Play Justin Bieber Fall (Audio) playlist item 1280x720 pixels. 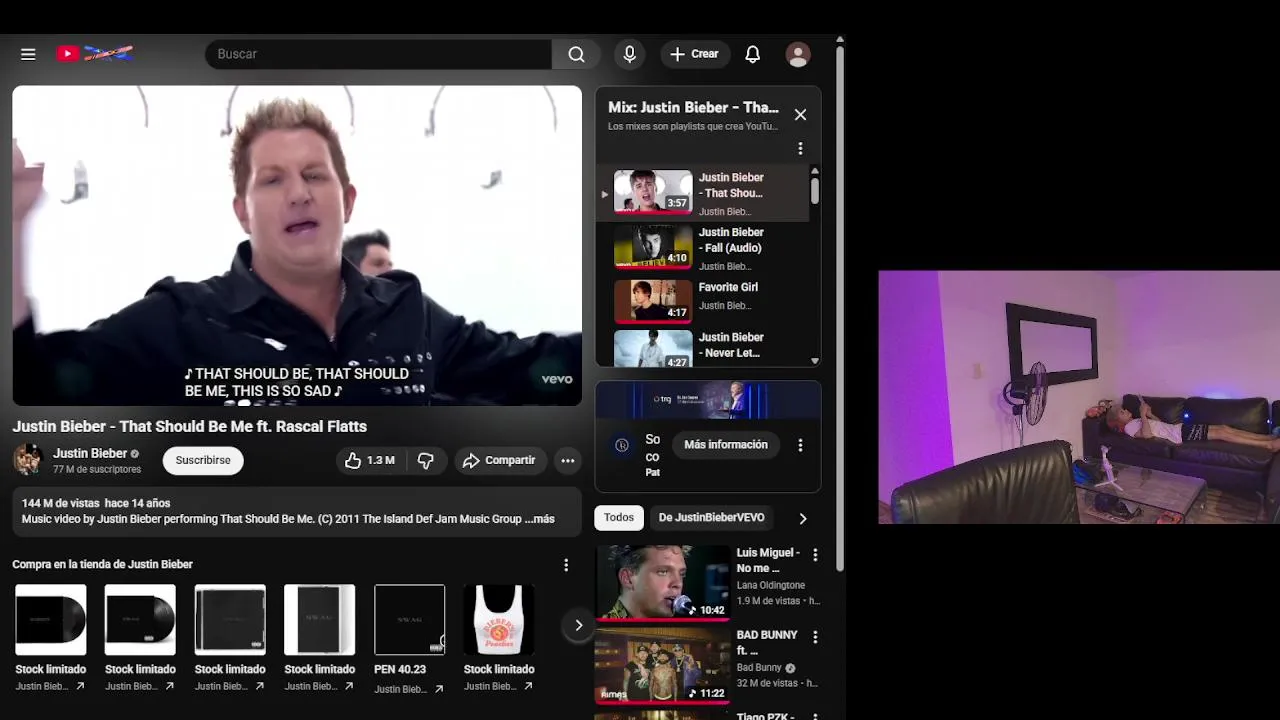pyautogui.click(x=702, y=248)
